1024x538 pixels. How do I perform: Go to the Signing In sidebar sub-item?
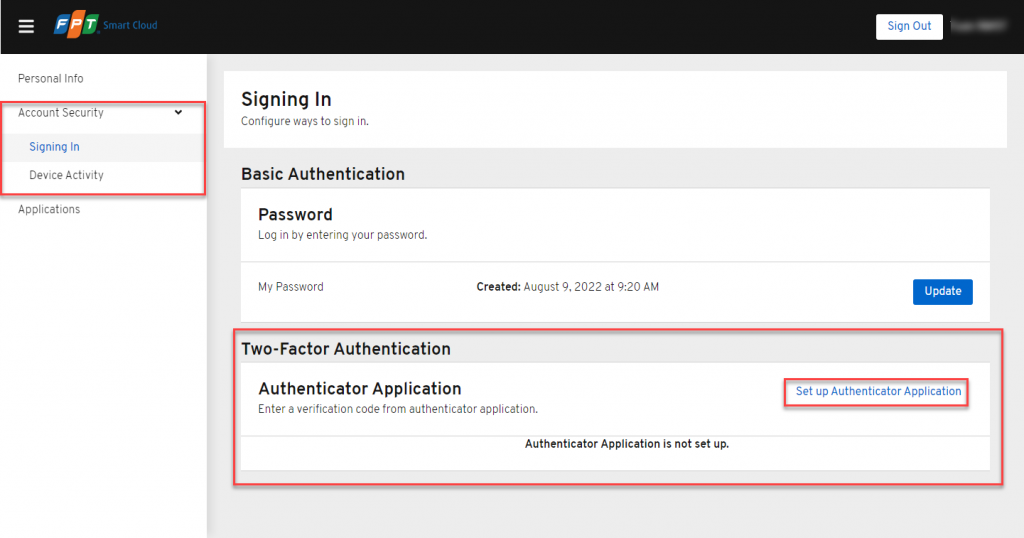click(54, 147)
